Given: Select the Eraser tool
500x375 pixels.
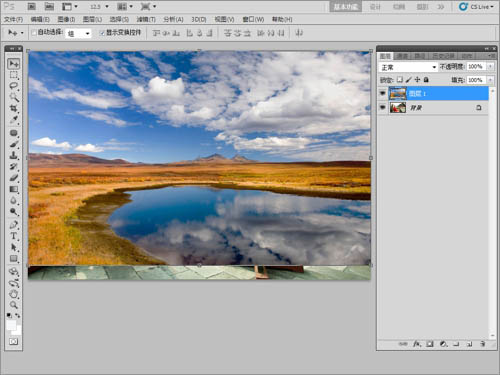Looking at the screenshot, I should [x=14, y=178].
